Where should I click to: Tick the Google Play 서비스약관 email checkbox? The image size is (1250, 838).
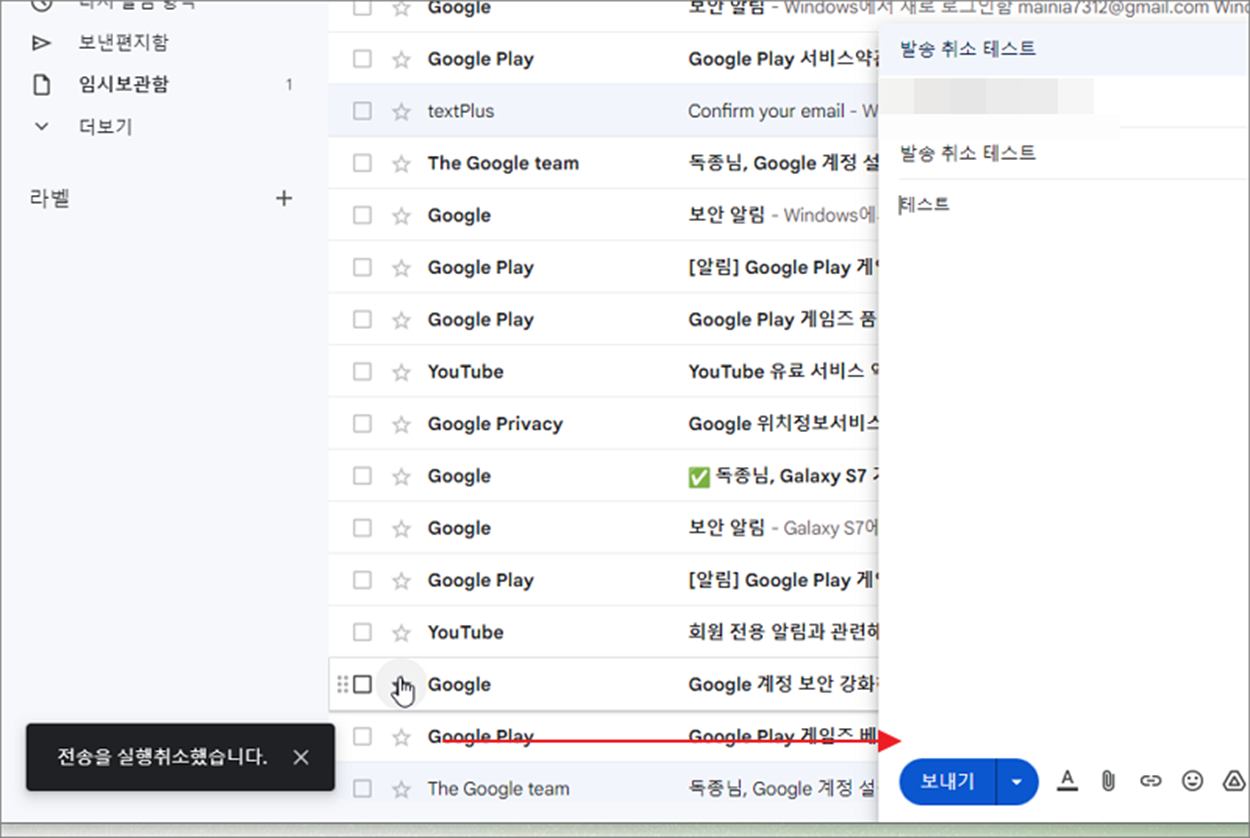[362, 59]
